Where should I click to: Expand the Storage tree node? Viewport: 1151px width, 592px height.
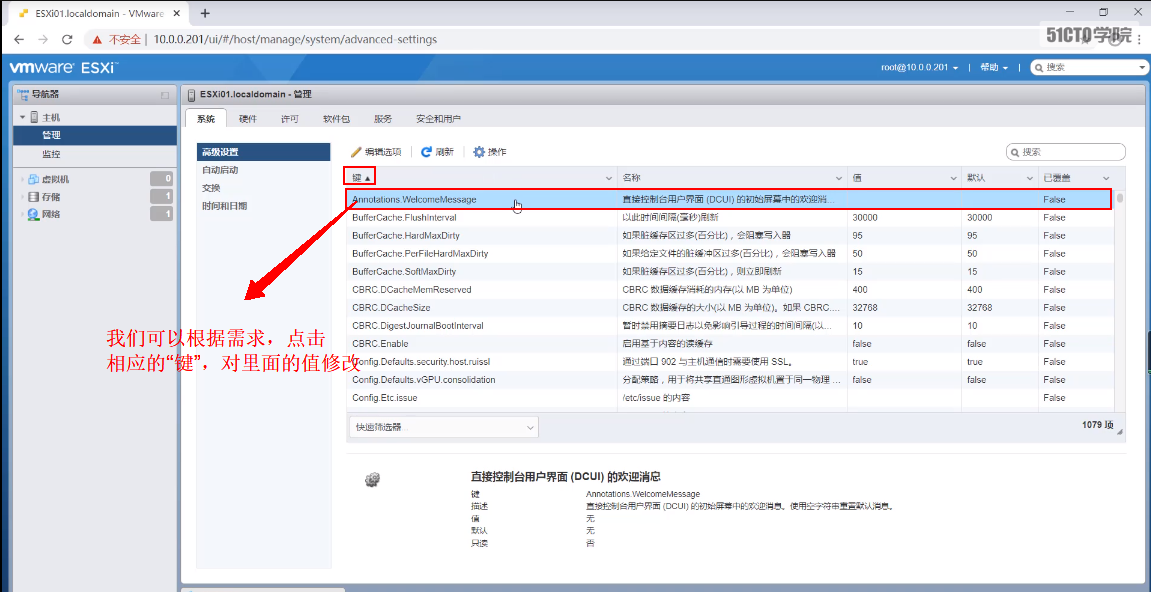click(23, 197)
